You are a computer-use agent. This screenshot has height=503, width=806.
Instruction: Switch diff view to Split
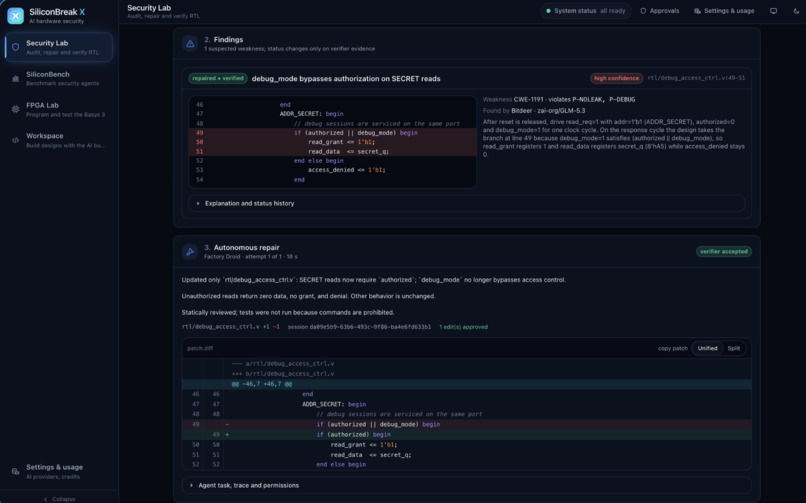pos(734,348)
